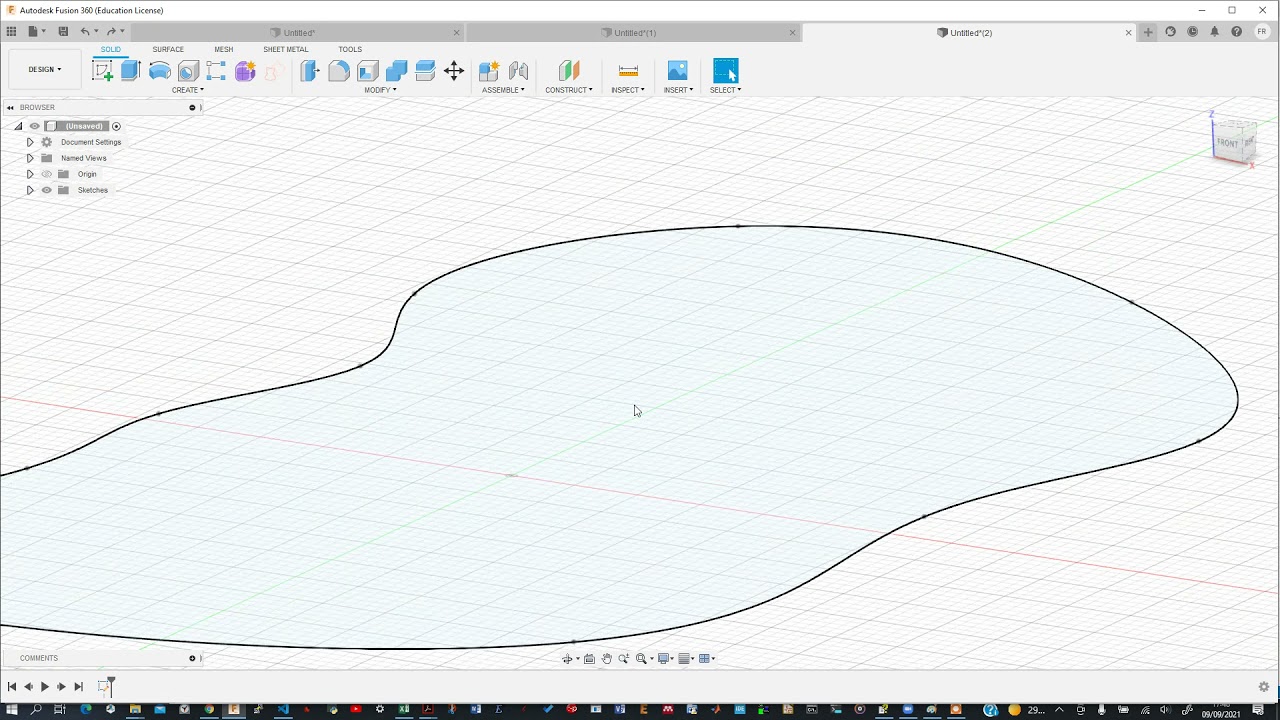Switch to the SURFACE tab

click(x=168, y=49)
